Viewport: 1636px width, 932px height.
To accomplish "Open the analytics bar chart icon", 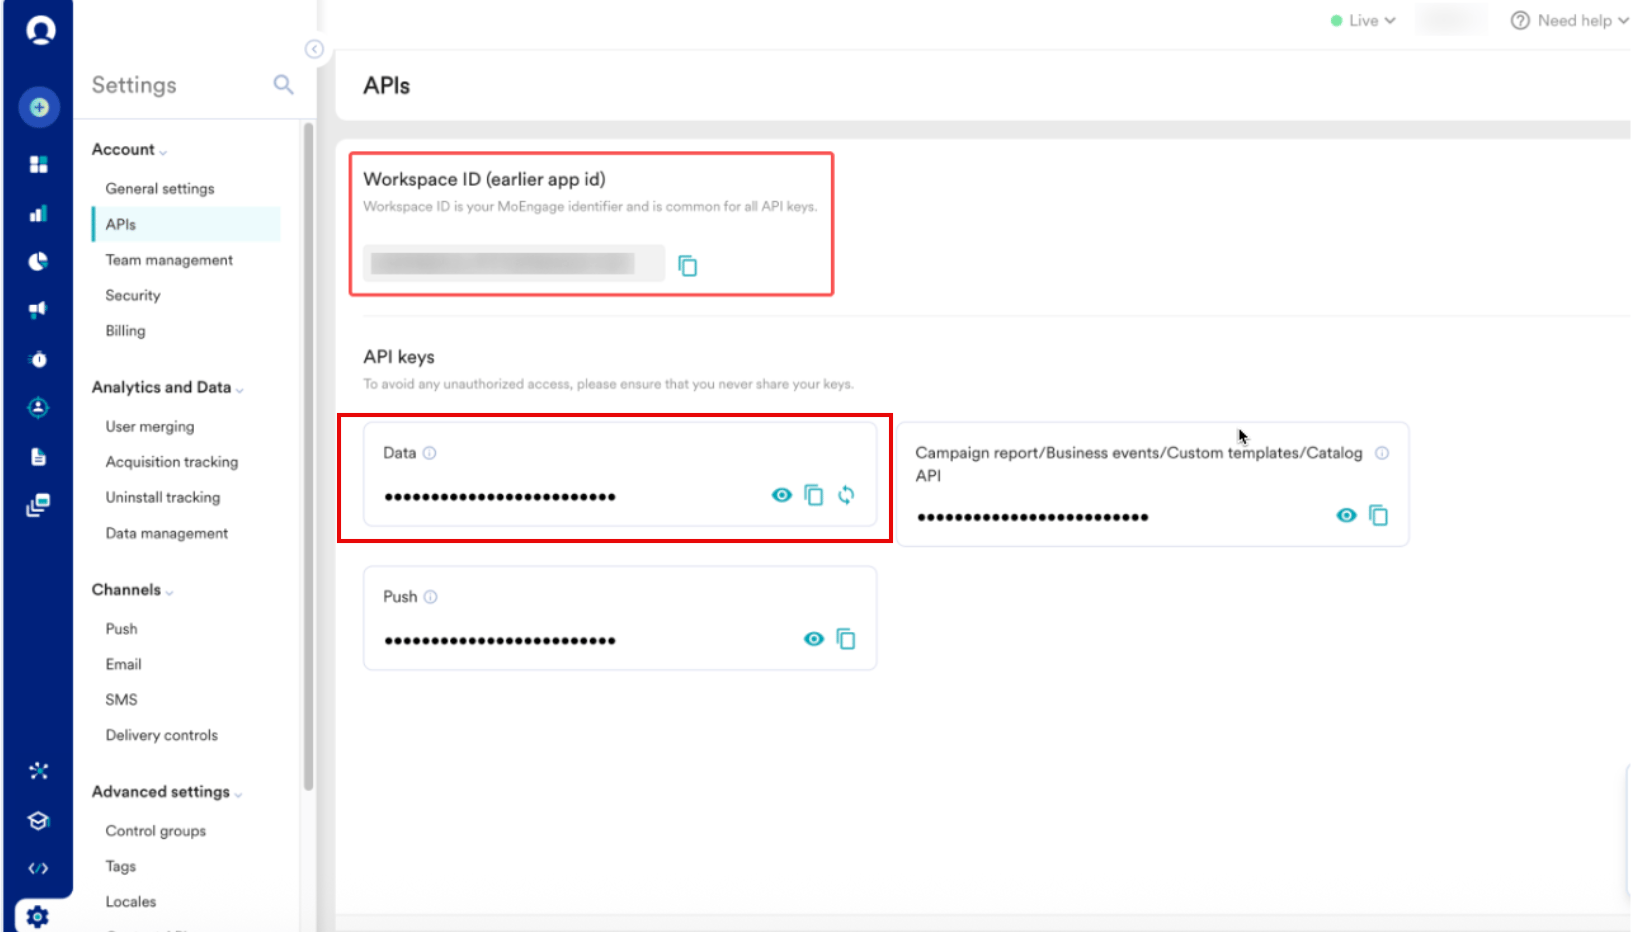I will [39, 213].
